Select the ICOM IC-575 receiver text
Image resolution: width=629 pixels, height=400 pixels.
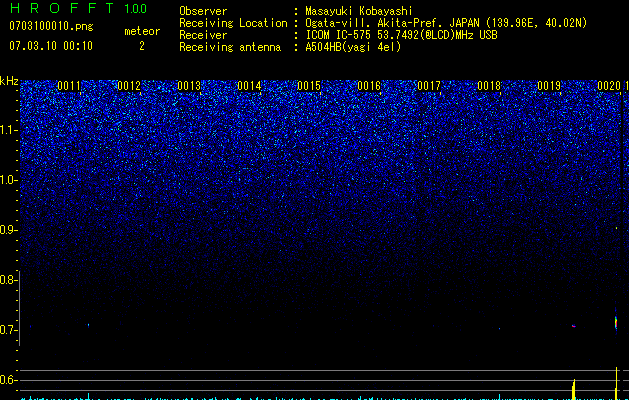pyautogui.click(x=401, y=35)
